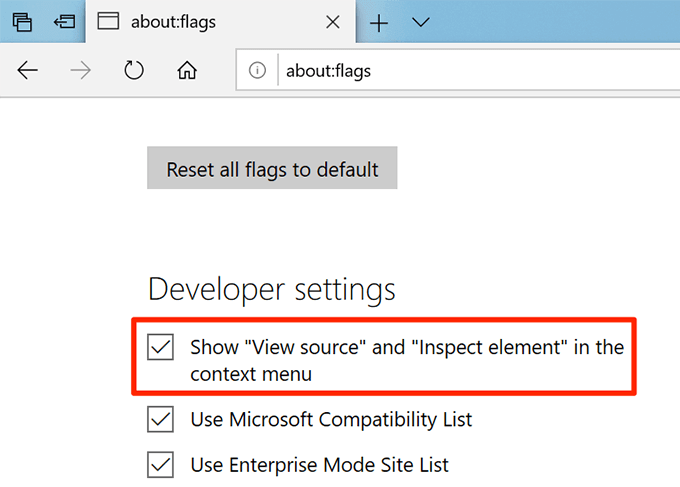The height and width of the screenshot is (487, 680).
Task: Click the Developer settings heading
Action: tap(272, 289)
